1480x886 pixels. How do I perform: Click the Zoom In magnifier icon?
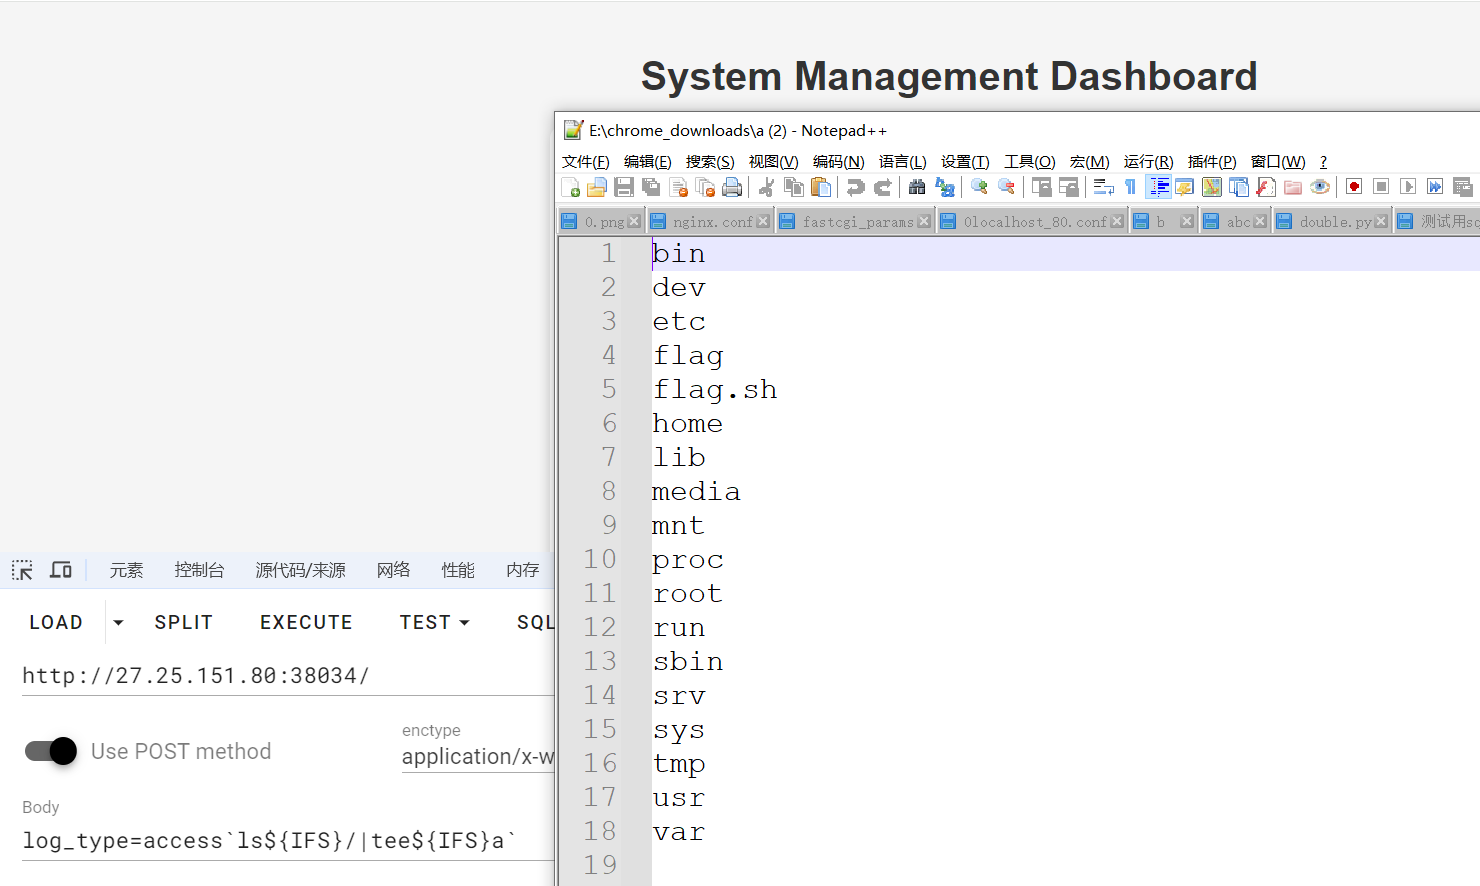979,187
